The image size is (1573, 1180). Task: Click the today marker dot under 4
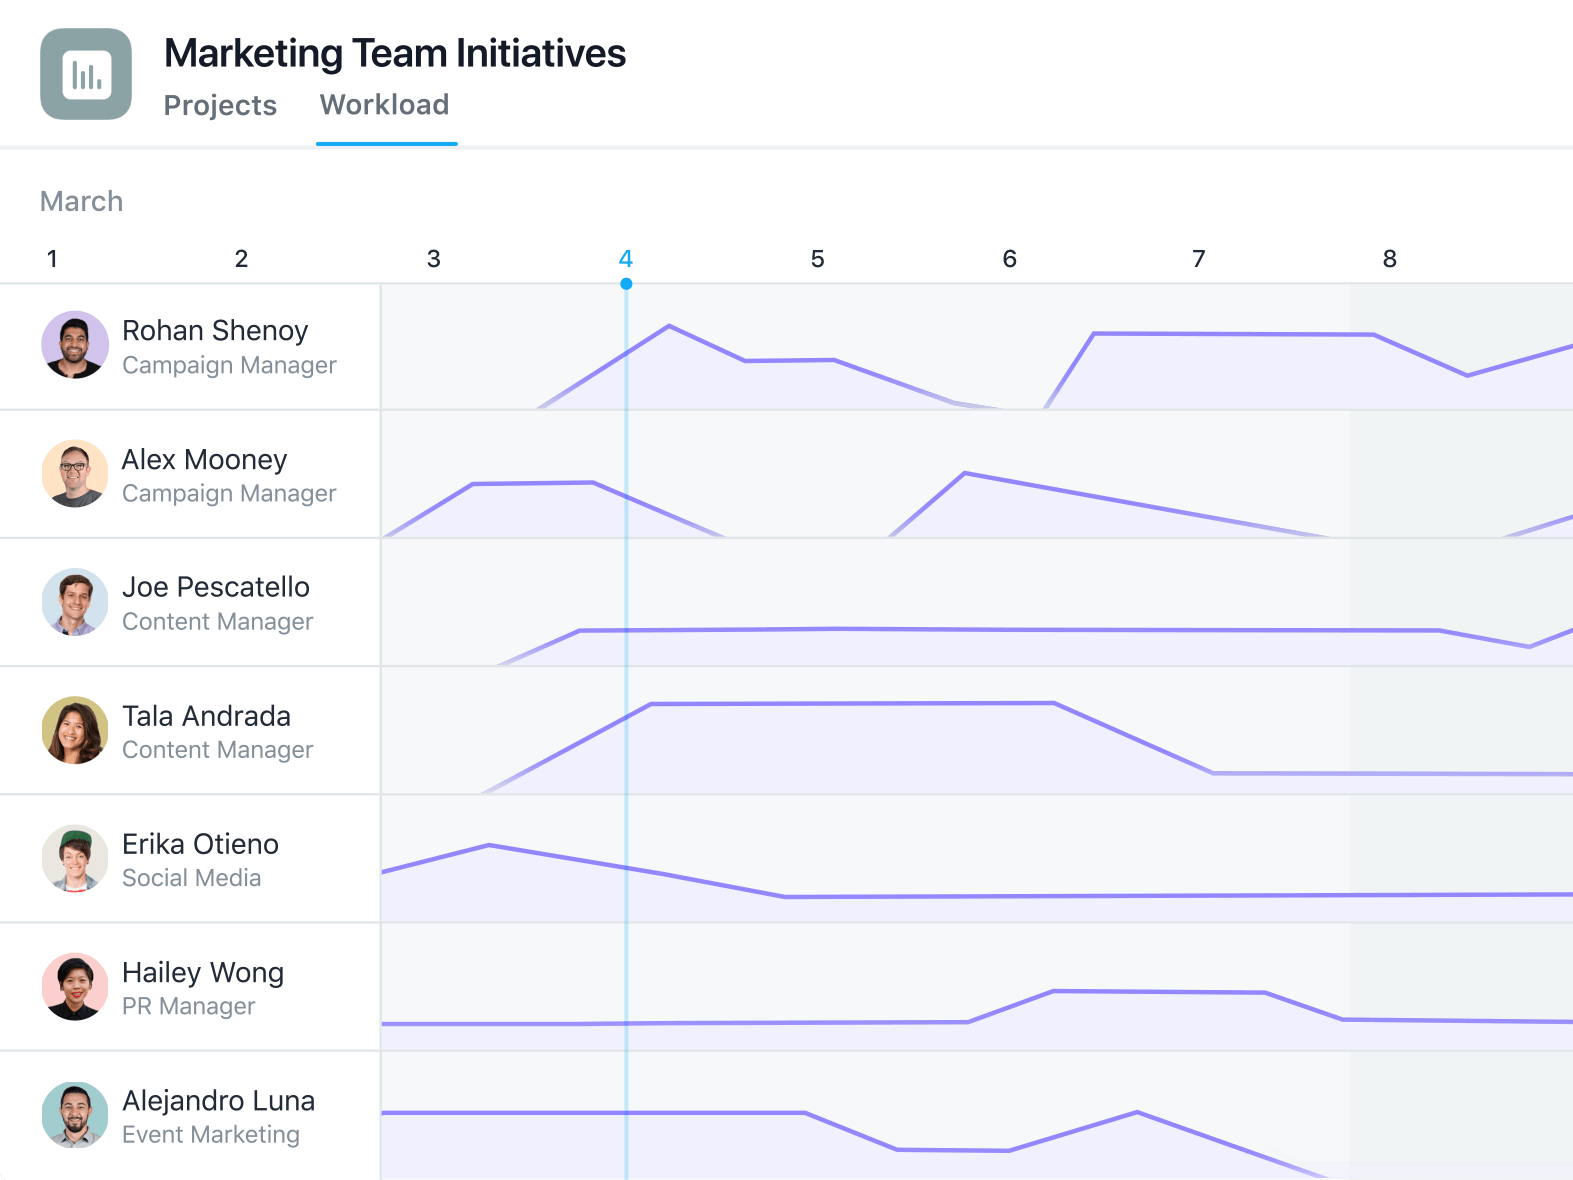click(626, 284)
